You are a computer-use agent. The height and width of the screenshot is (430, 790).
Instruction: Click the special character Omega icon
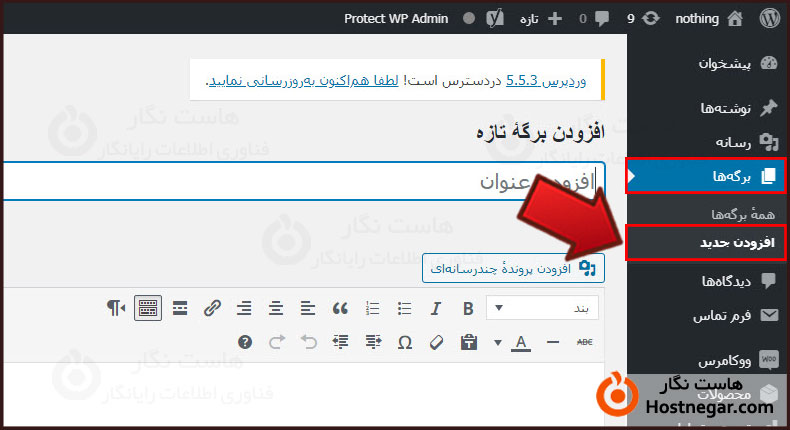(x=404, y=342)
